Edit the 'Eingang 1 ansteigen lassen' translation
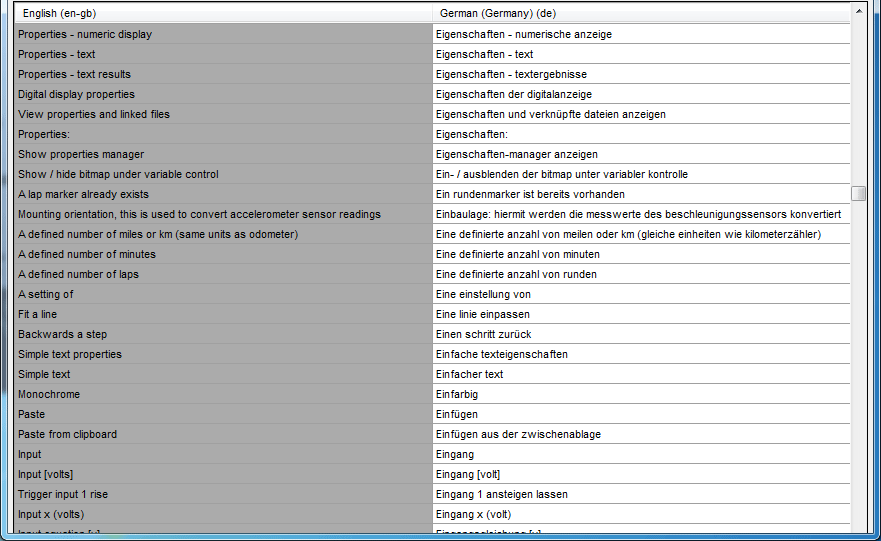The width and height of the screenshot is (881, 541). (x=641, y=494)
